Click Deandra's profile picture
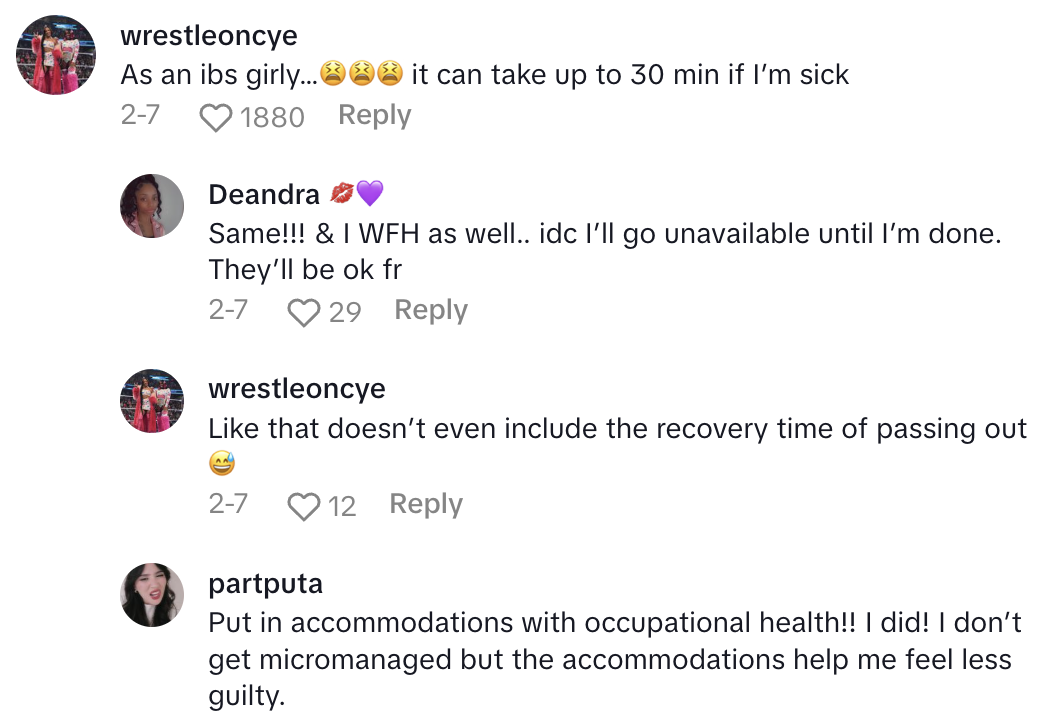This screenshot has height=716, width=1060. (152, 206)
